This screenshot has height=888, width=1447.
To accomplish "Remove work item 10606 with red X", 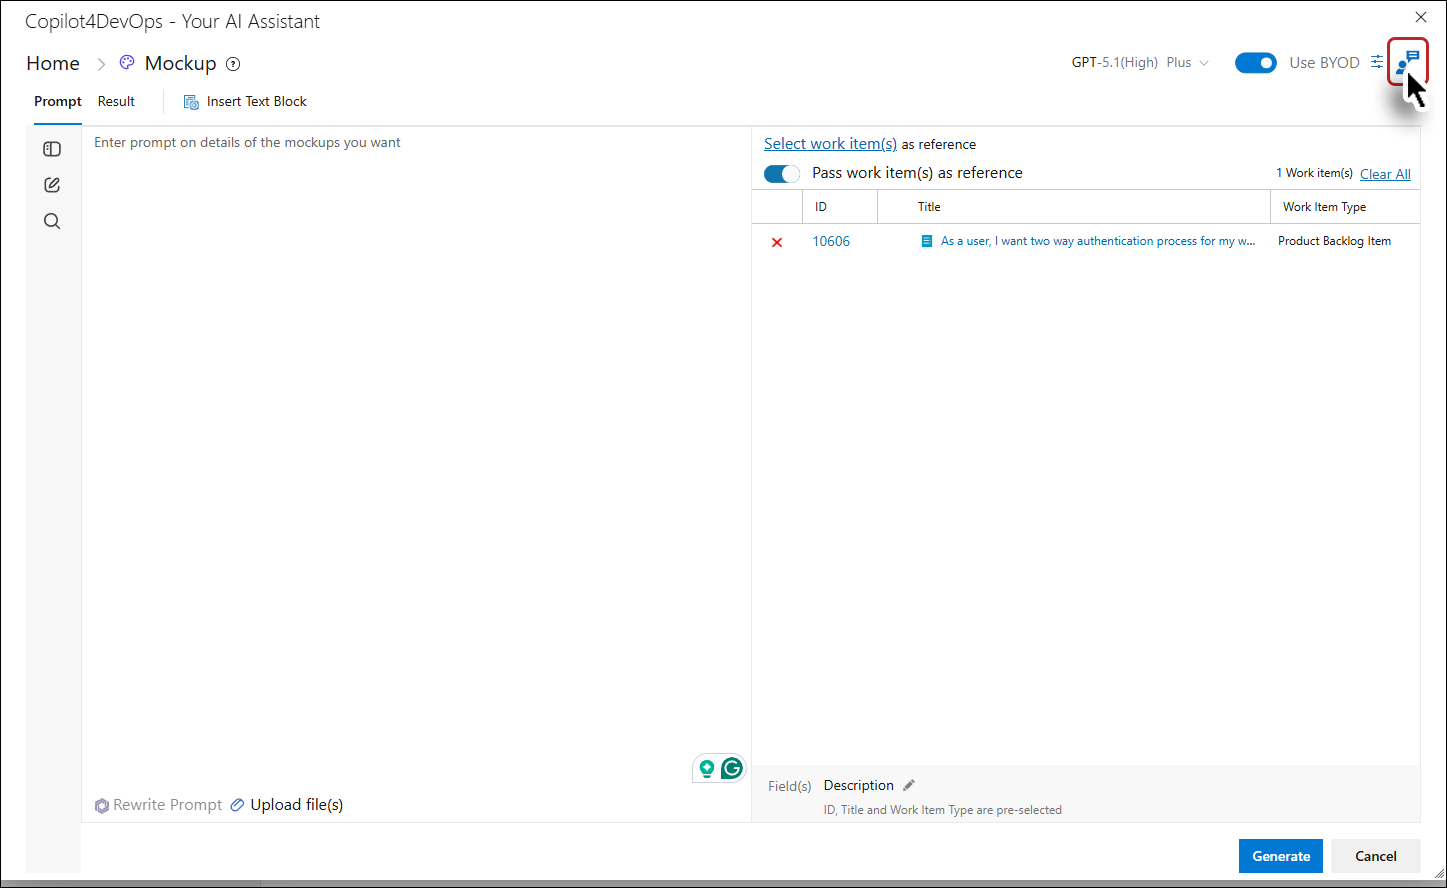I will [x=777, y=242].
